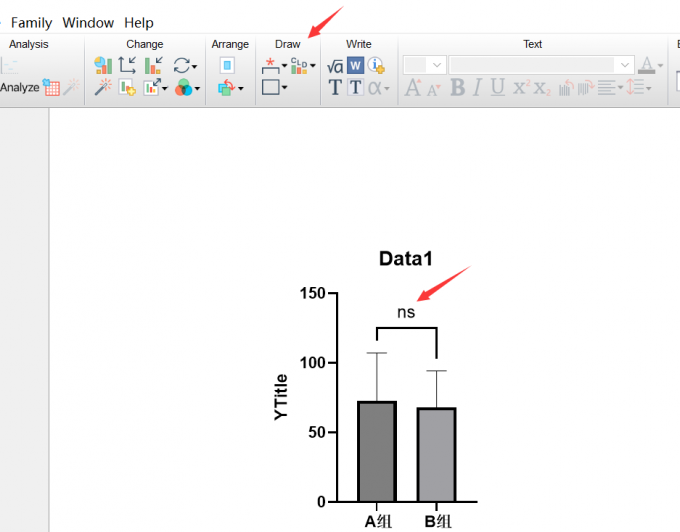The height and width of the screenshot is (532, 680).
Task: Expand the resize graph dropdown arrow
Action: tap(165, 88)
